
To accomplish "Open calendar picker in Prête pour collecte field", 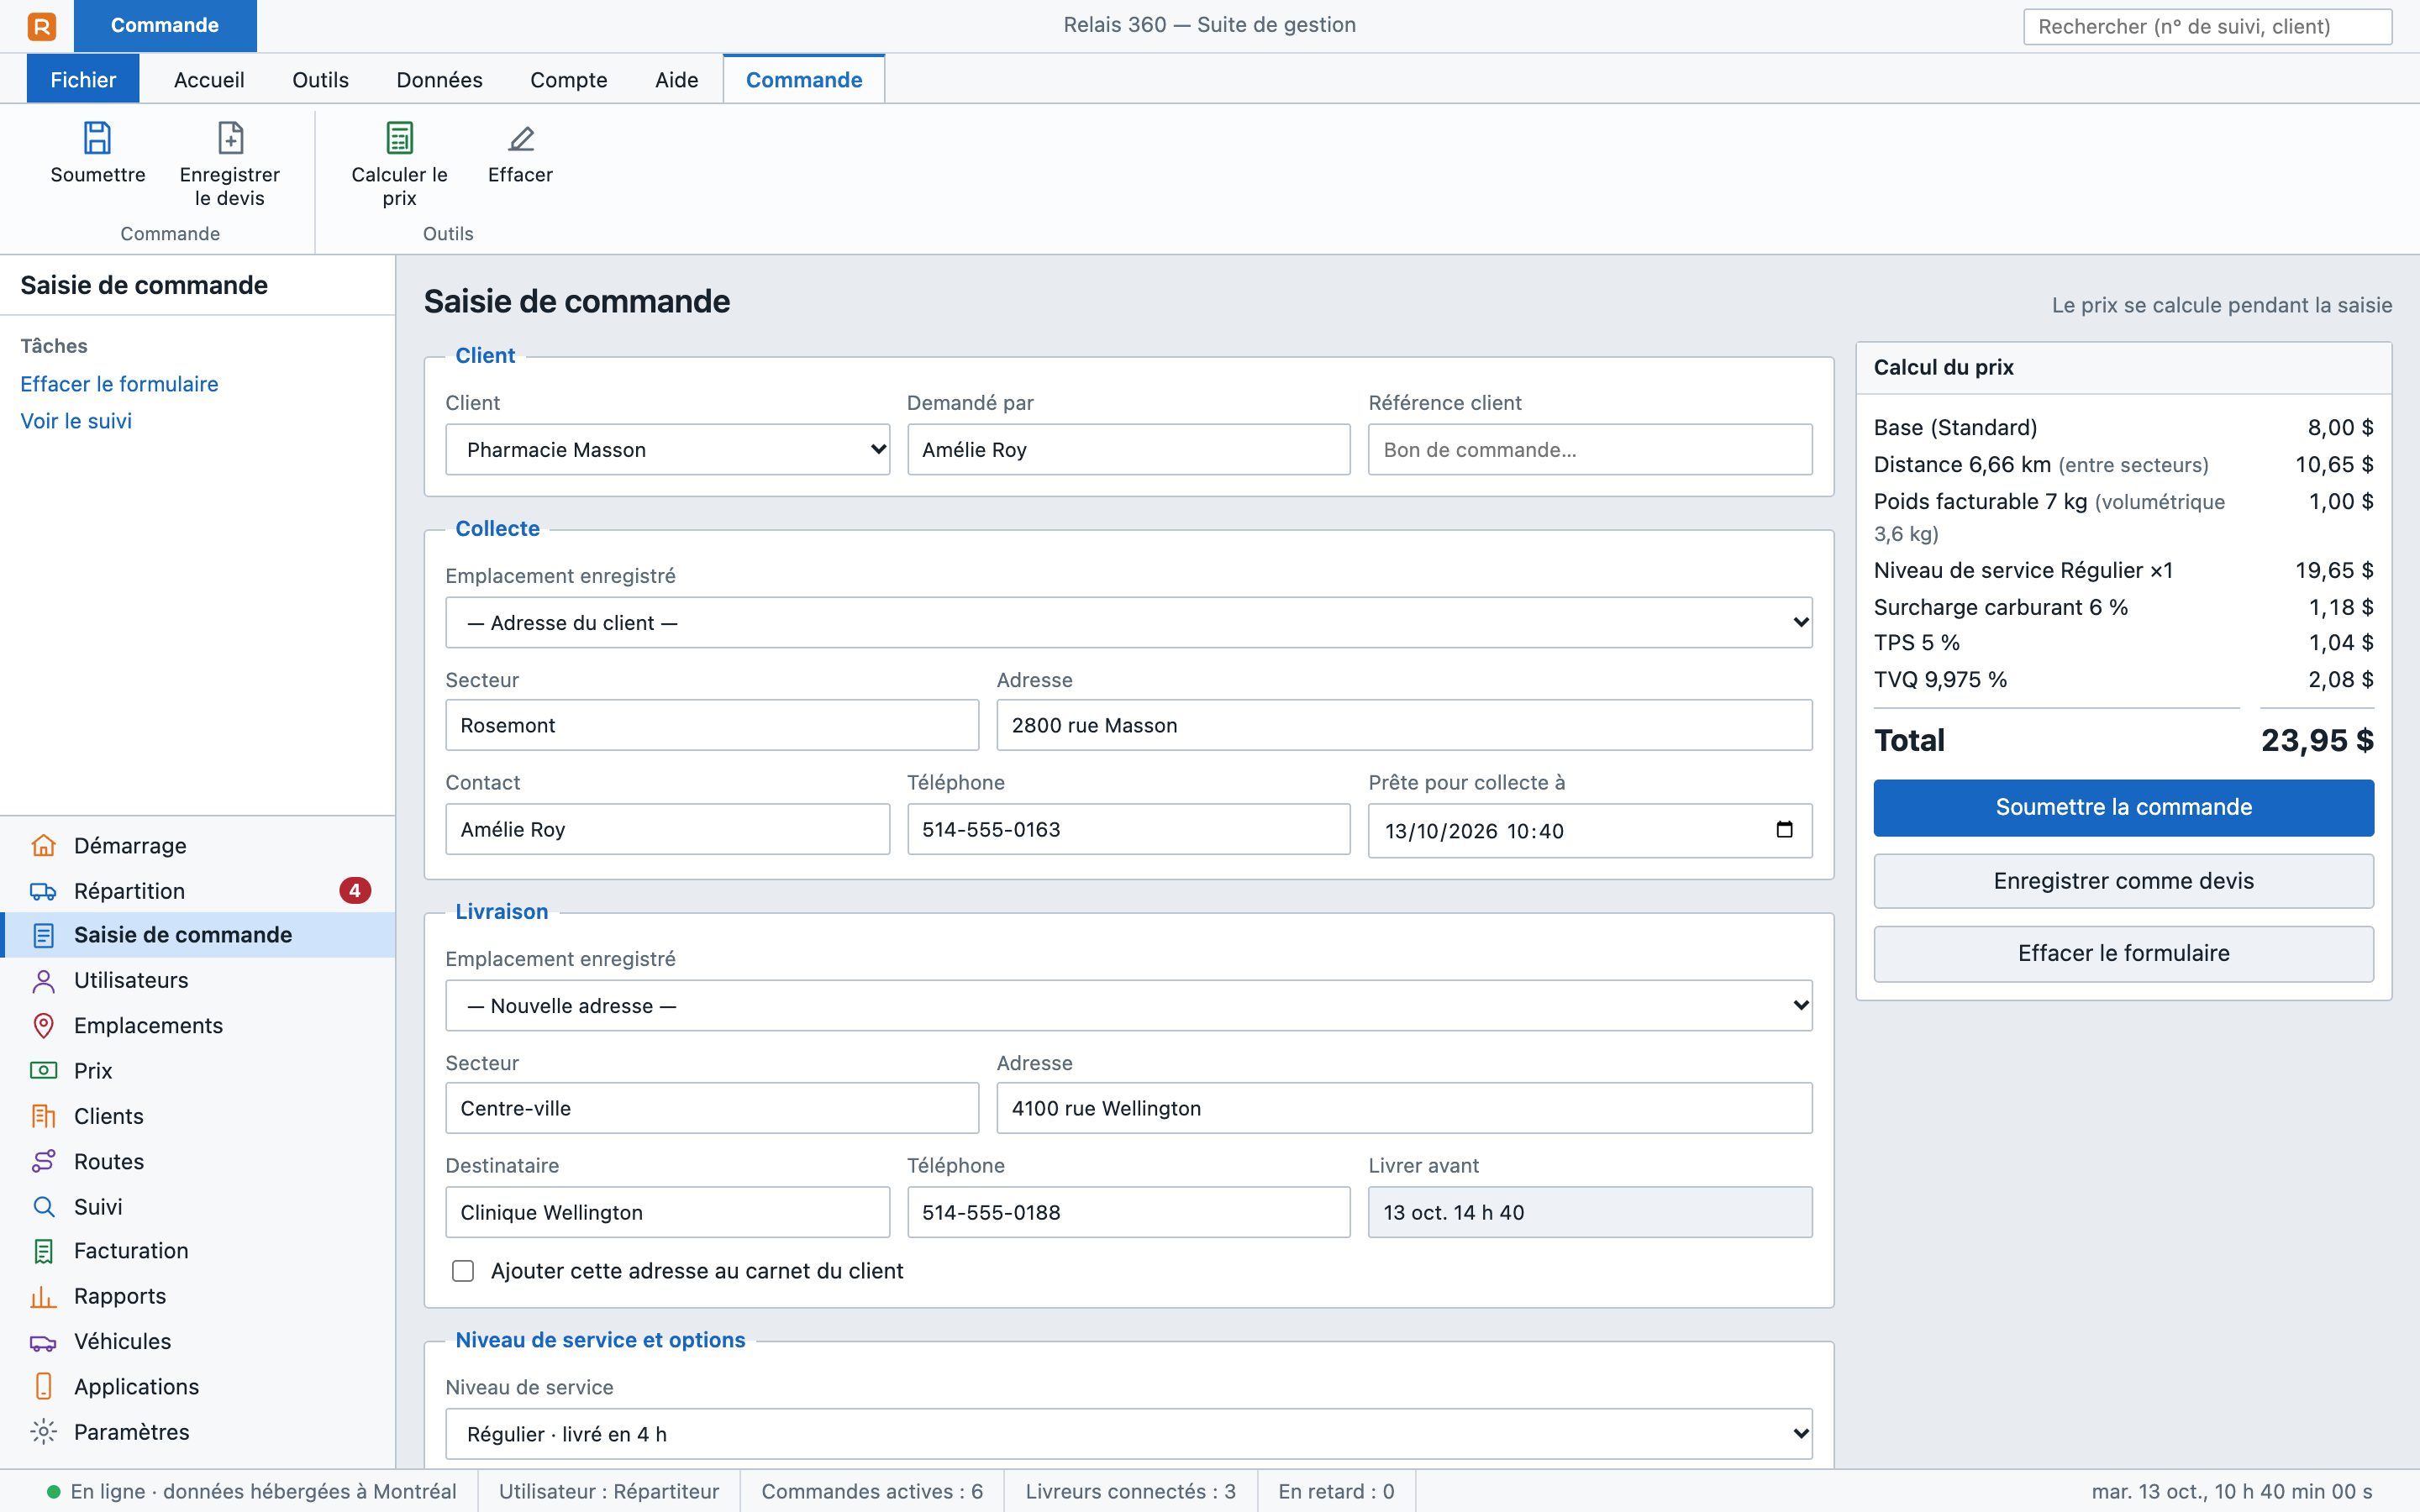I will click(x=1784, y=830).
